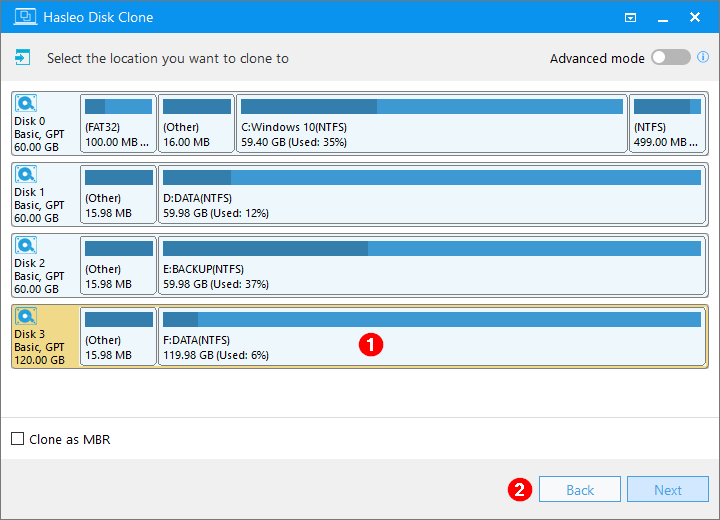720x520 pixels.
Task: Click the Disk 0 drive icon
Action: click(x=26, y=103)
